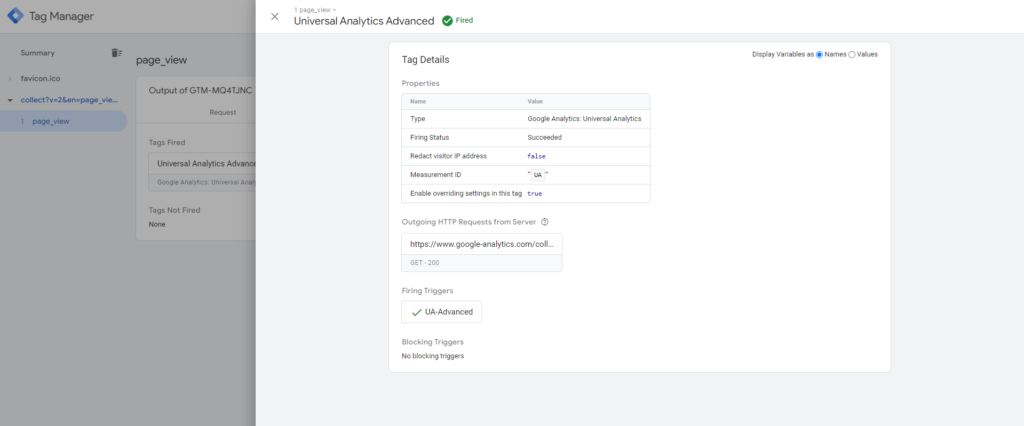Click 'Enable overriding settings in this tag' row name
1024x426 pixels.
(466, 194)
